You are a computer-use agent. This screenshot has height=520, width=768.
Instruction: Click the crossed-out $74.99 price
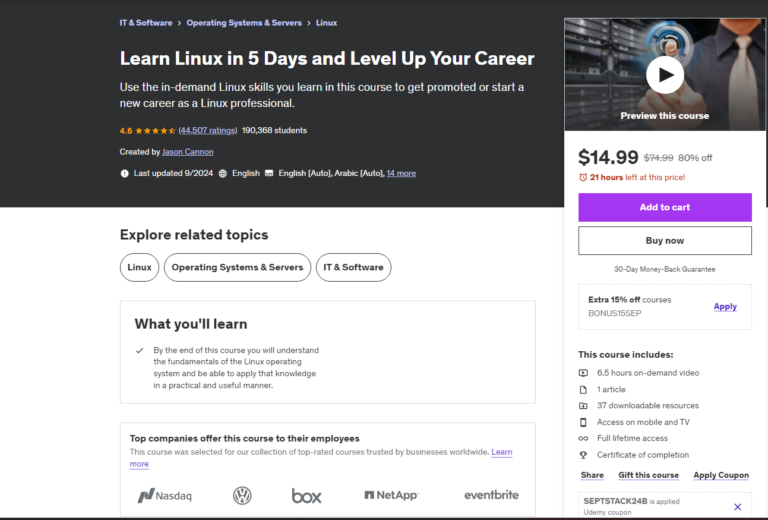coord(658,158)
